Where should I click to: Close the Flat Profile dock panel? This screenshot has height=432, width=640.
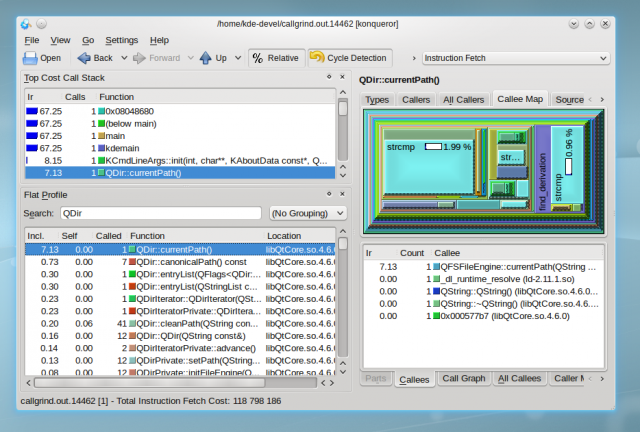(x=343, y=194)
